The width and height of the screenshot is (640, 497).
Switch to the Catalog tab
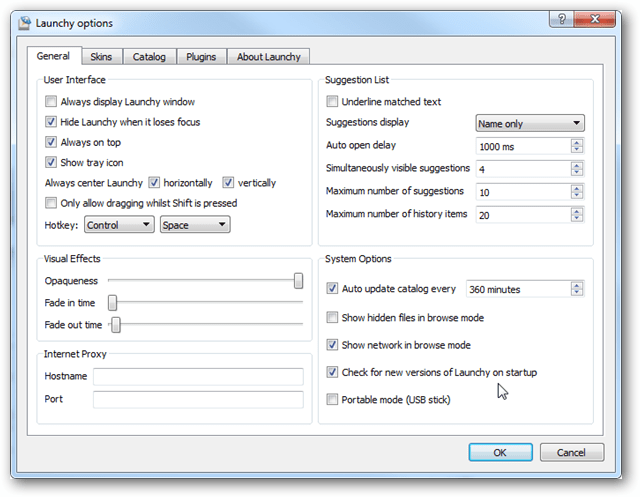coord(149,57)
